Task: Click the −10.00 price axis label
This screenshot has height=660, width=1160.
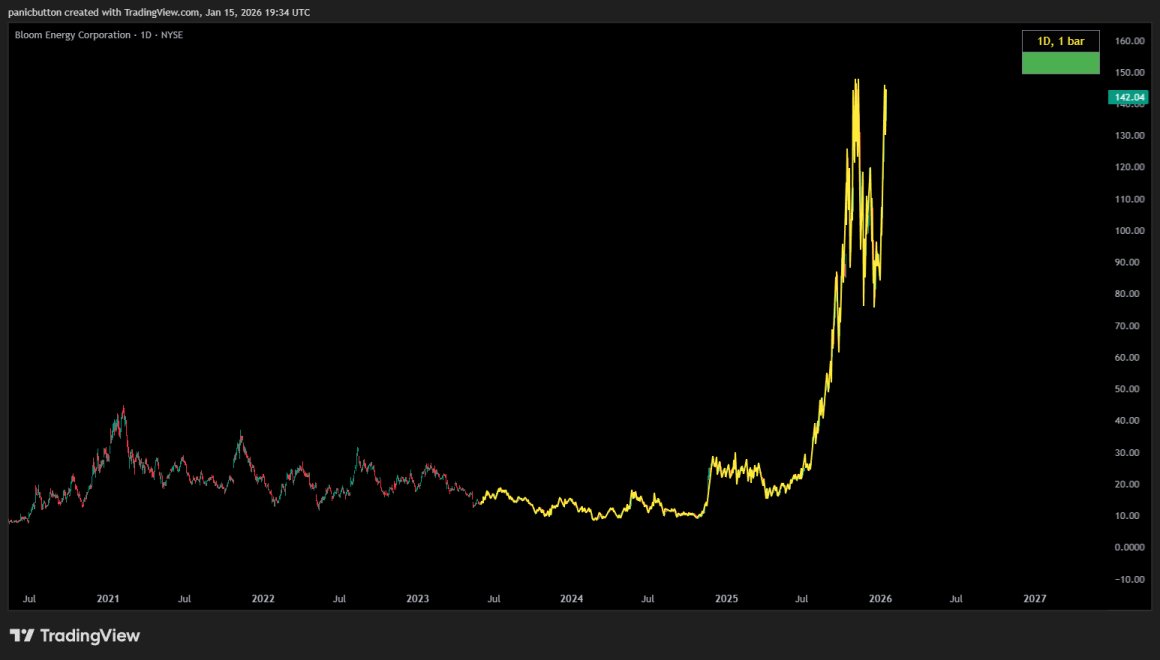Action: click(1130, 579)
